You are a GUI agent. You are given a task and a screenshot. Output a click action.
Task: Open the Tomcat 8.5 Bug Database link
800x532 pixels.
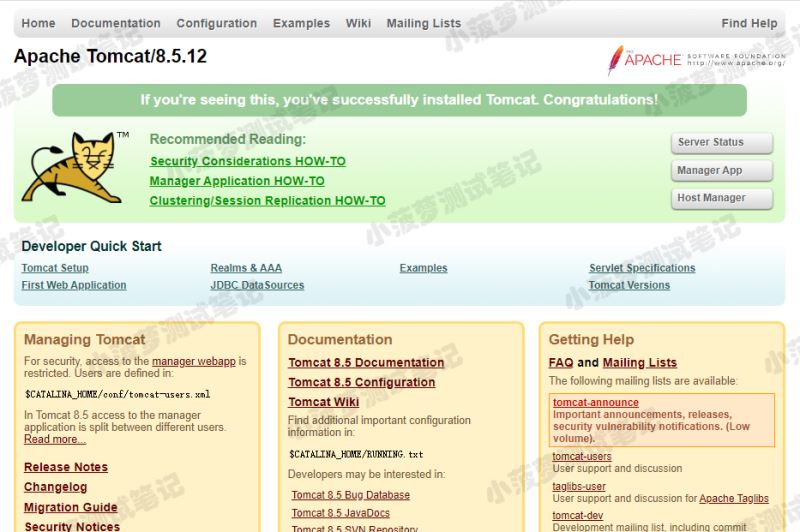351,495
